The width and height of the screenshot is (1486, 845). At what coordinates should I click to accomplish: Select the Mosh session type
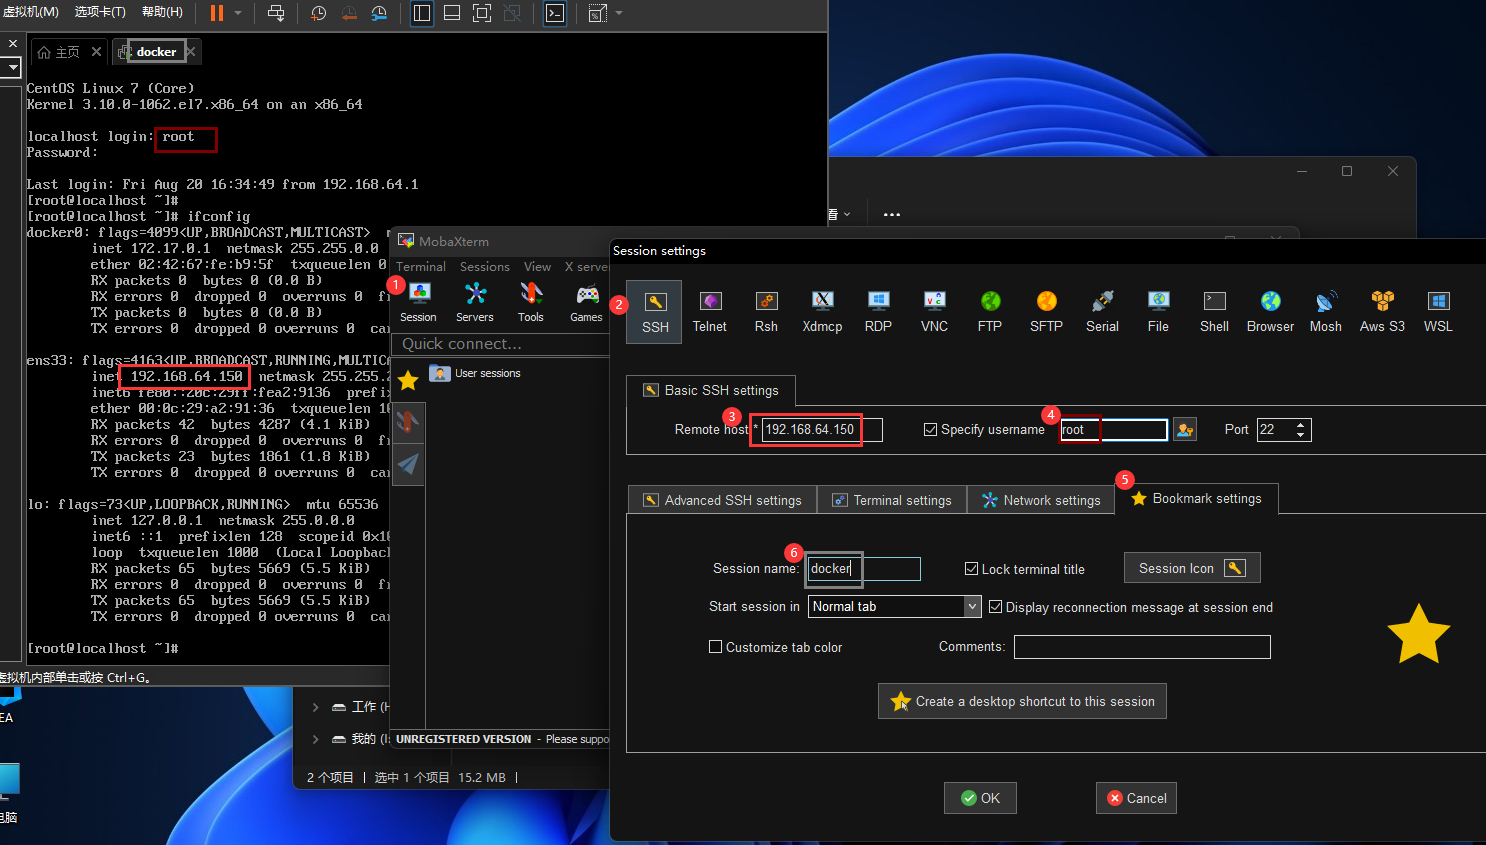coord(1326,312)
